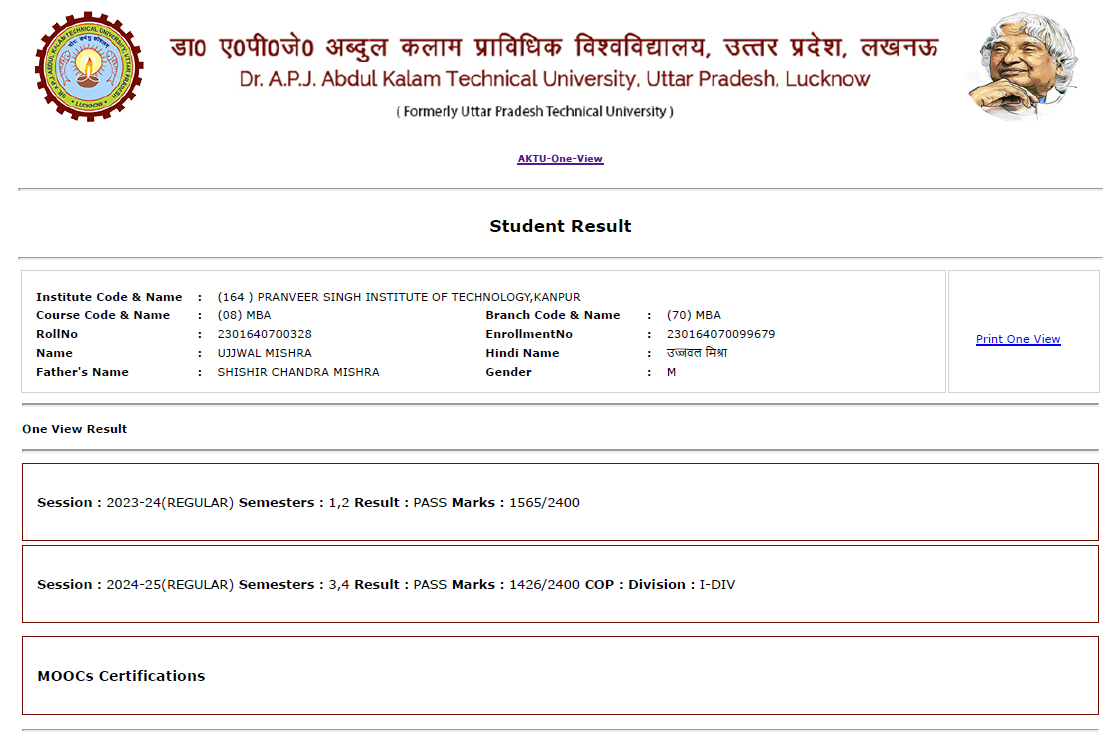Open the AKTU-One-View link
Screen dimensions: 1116x738
click(x=560, y=159)
